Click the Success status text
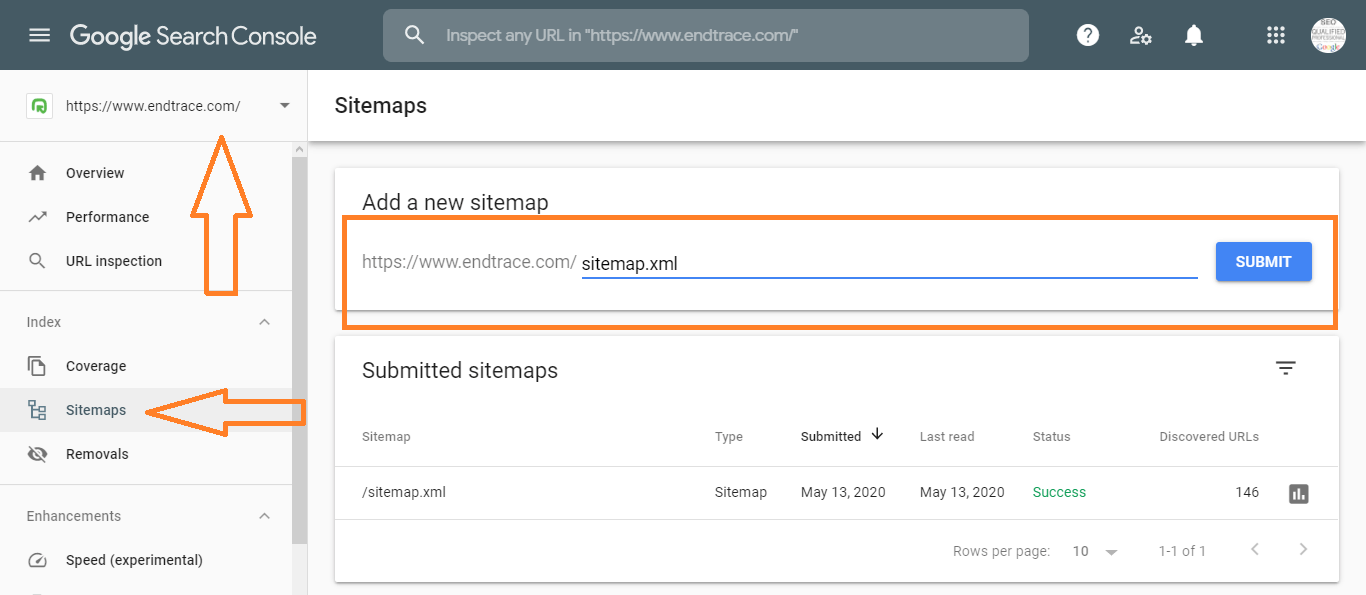Viewport: 1366px width, 595px height. point(1059,492)
